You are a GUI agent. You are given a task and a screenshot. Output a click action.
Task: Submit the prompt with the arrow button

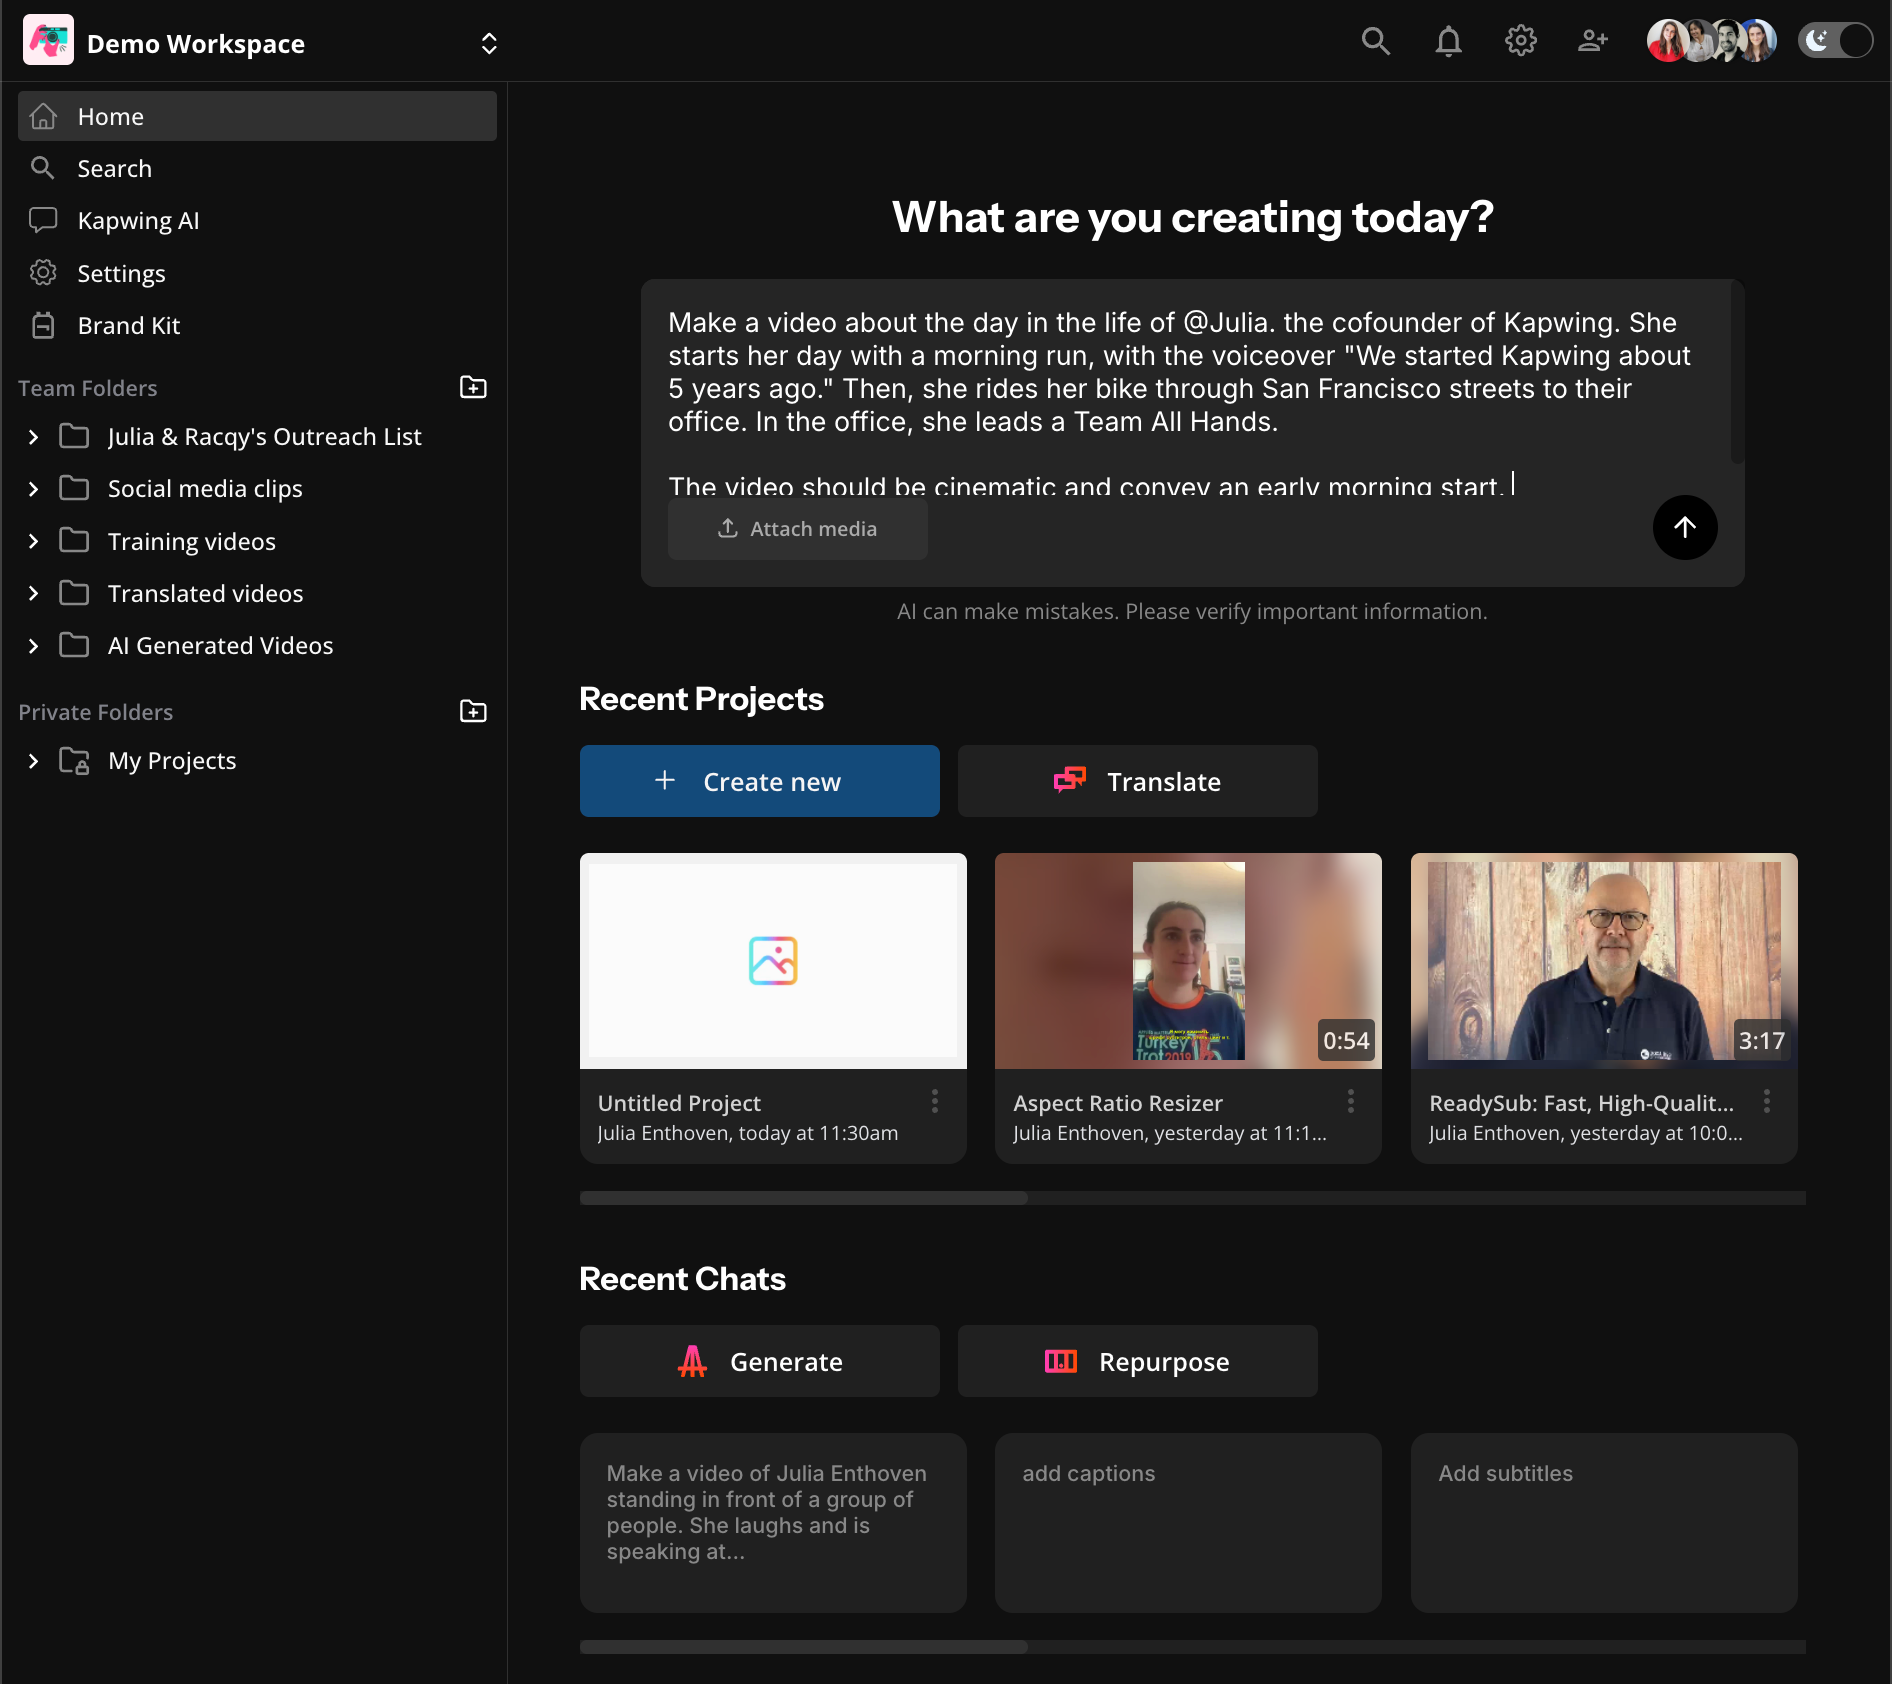(1684, 527)
